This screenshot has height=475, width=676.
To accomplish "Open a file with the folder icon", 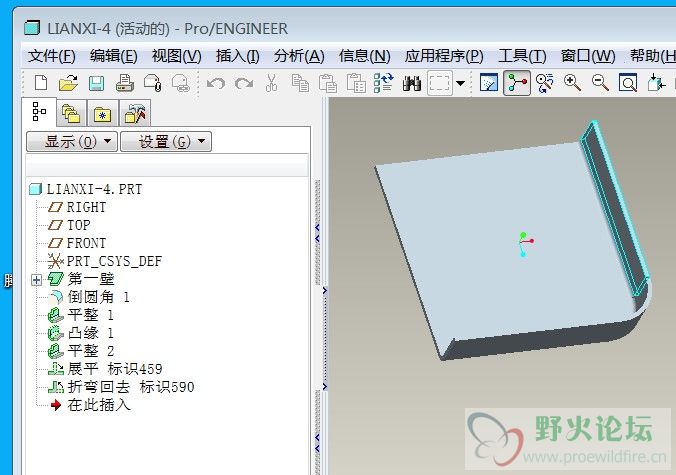I will click(x=68, y=82).
